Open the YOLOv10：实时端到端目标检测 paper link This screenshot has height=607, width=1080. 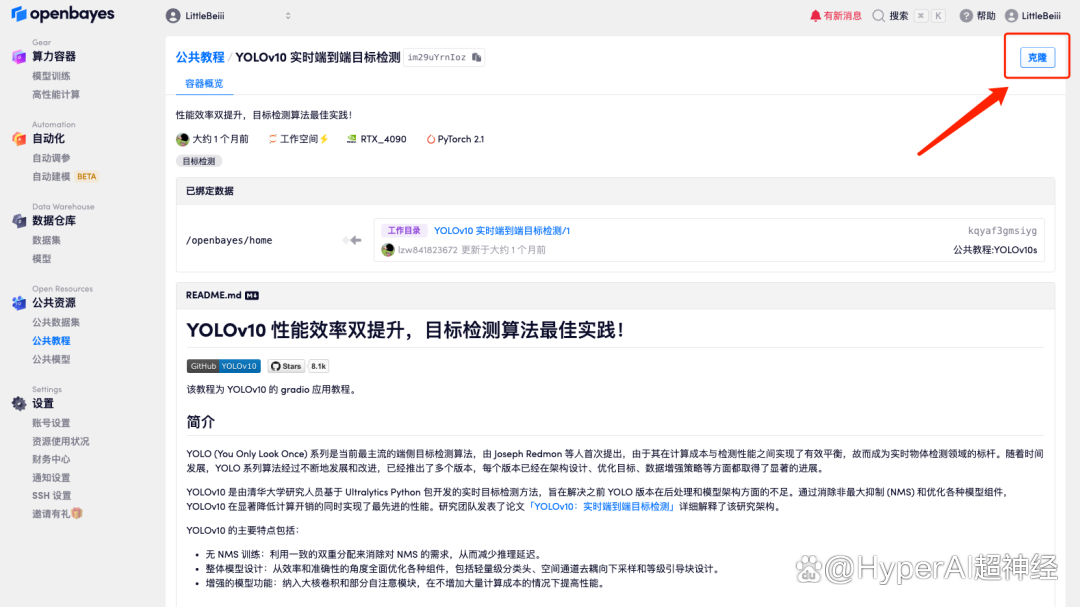[x=601, y=506]
